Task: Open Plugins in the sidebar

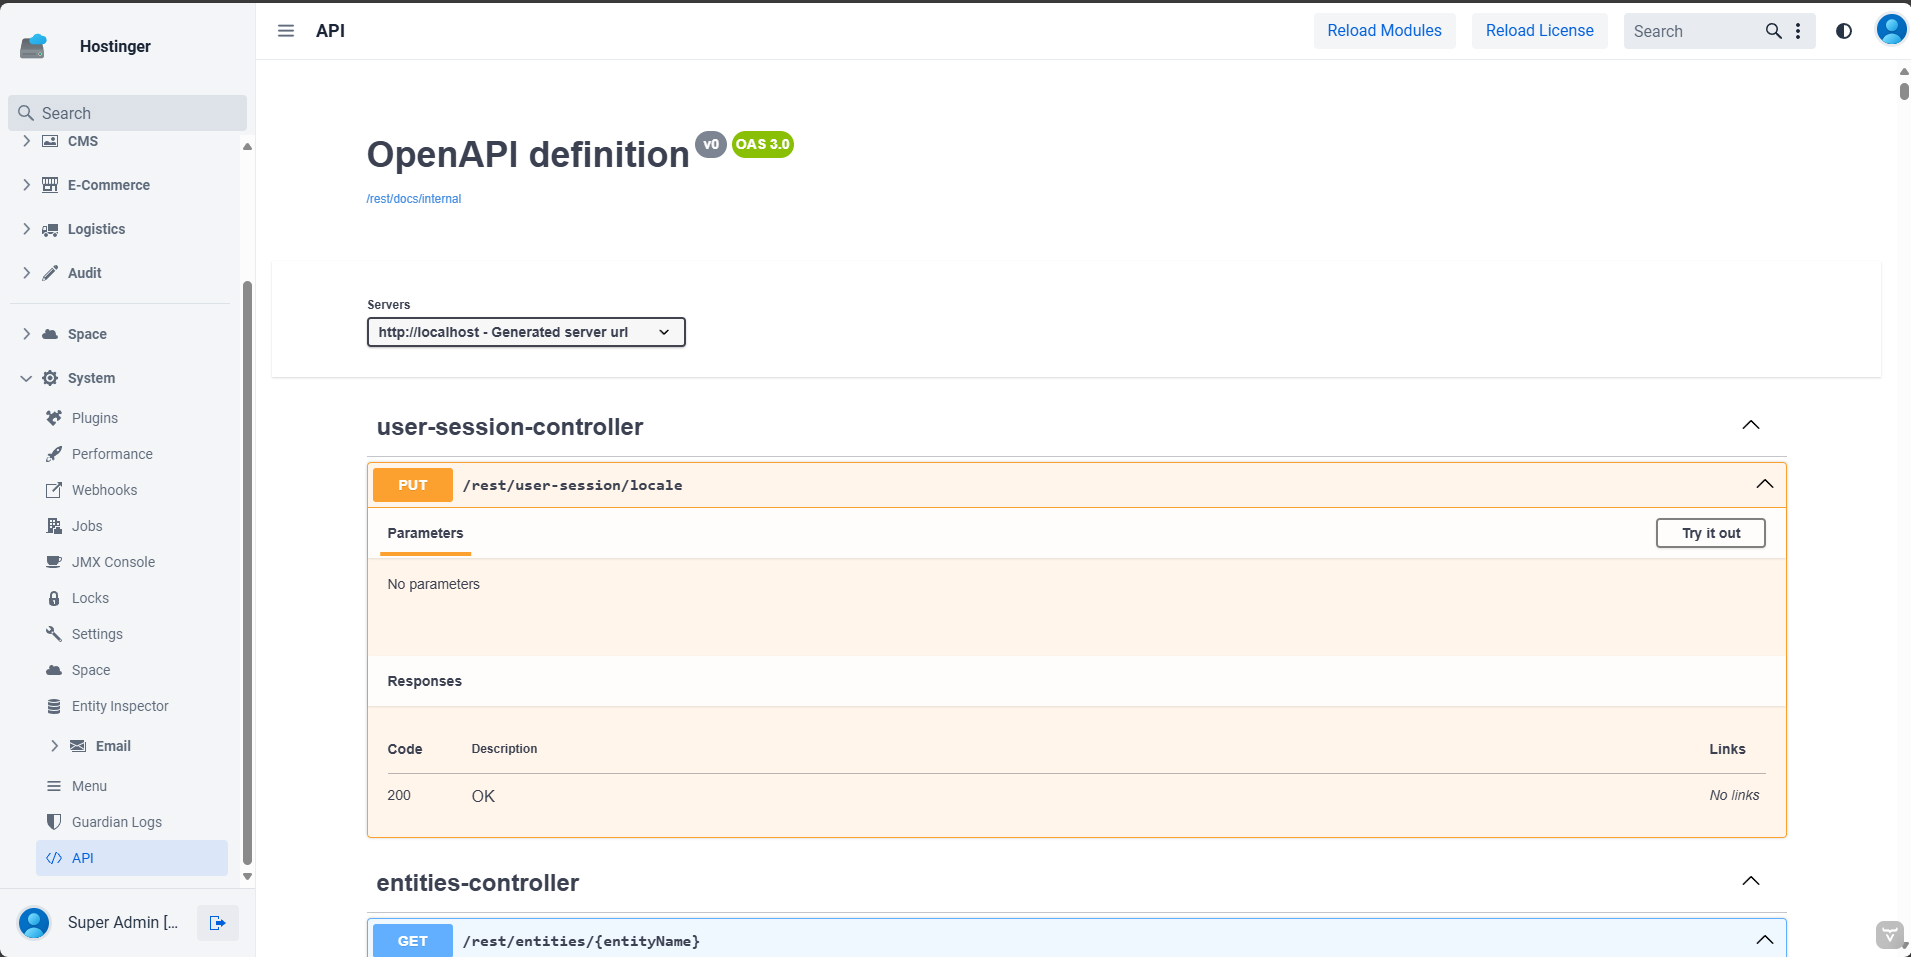Action: point(131,418)
